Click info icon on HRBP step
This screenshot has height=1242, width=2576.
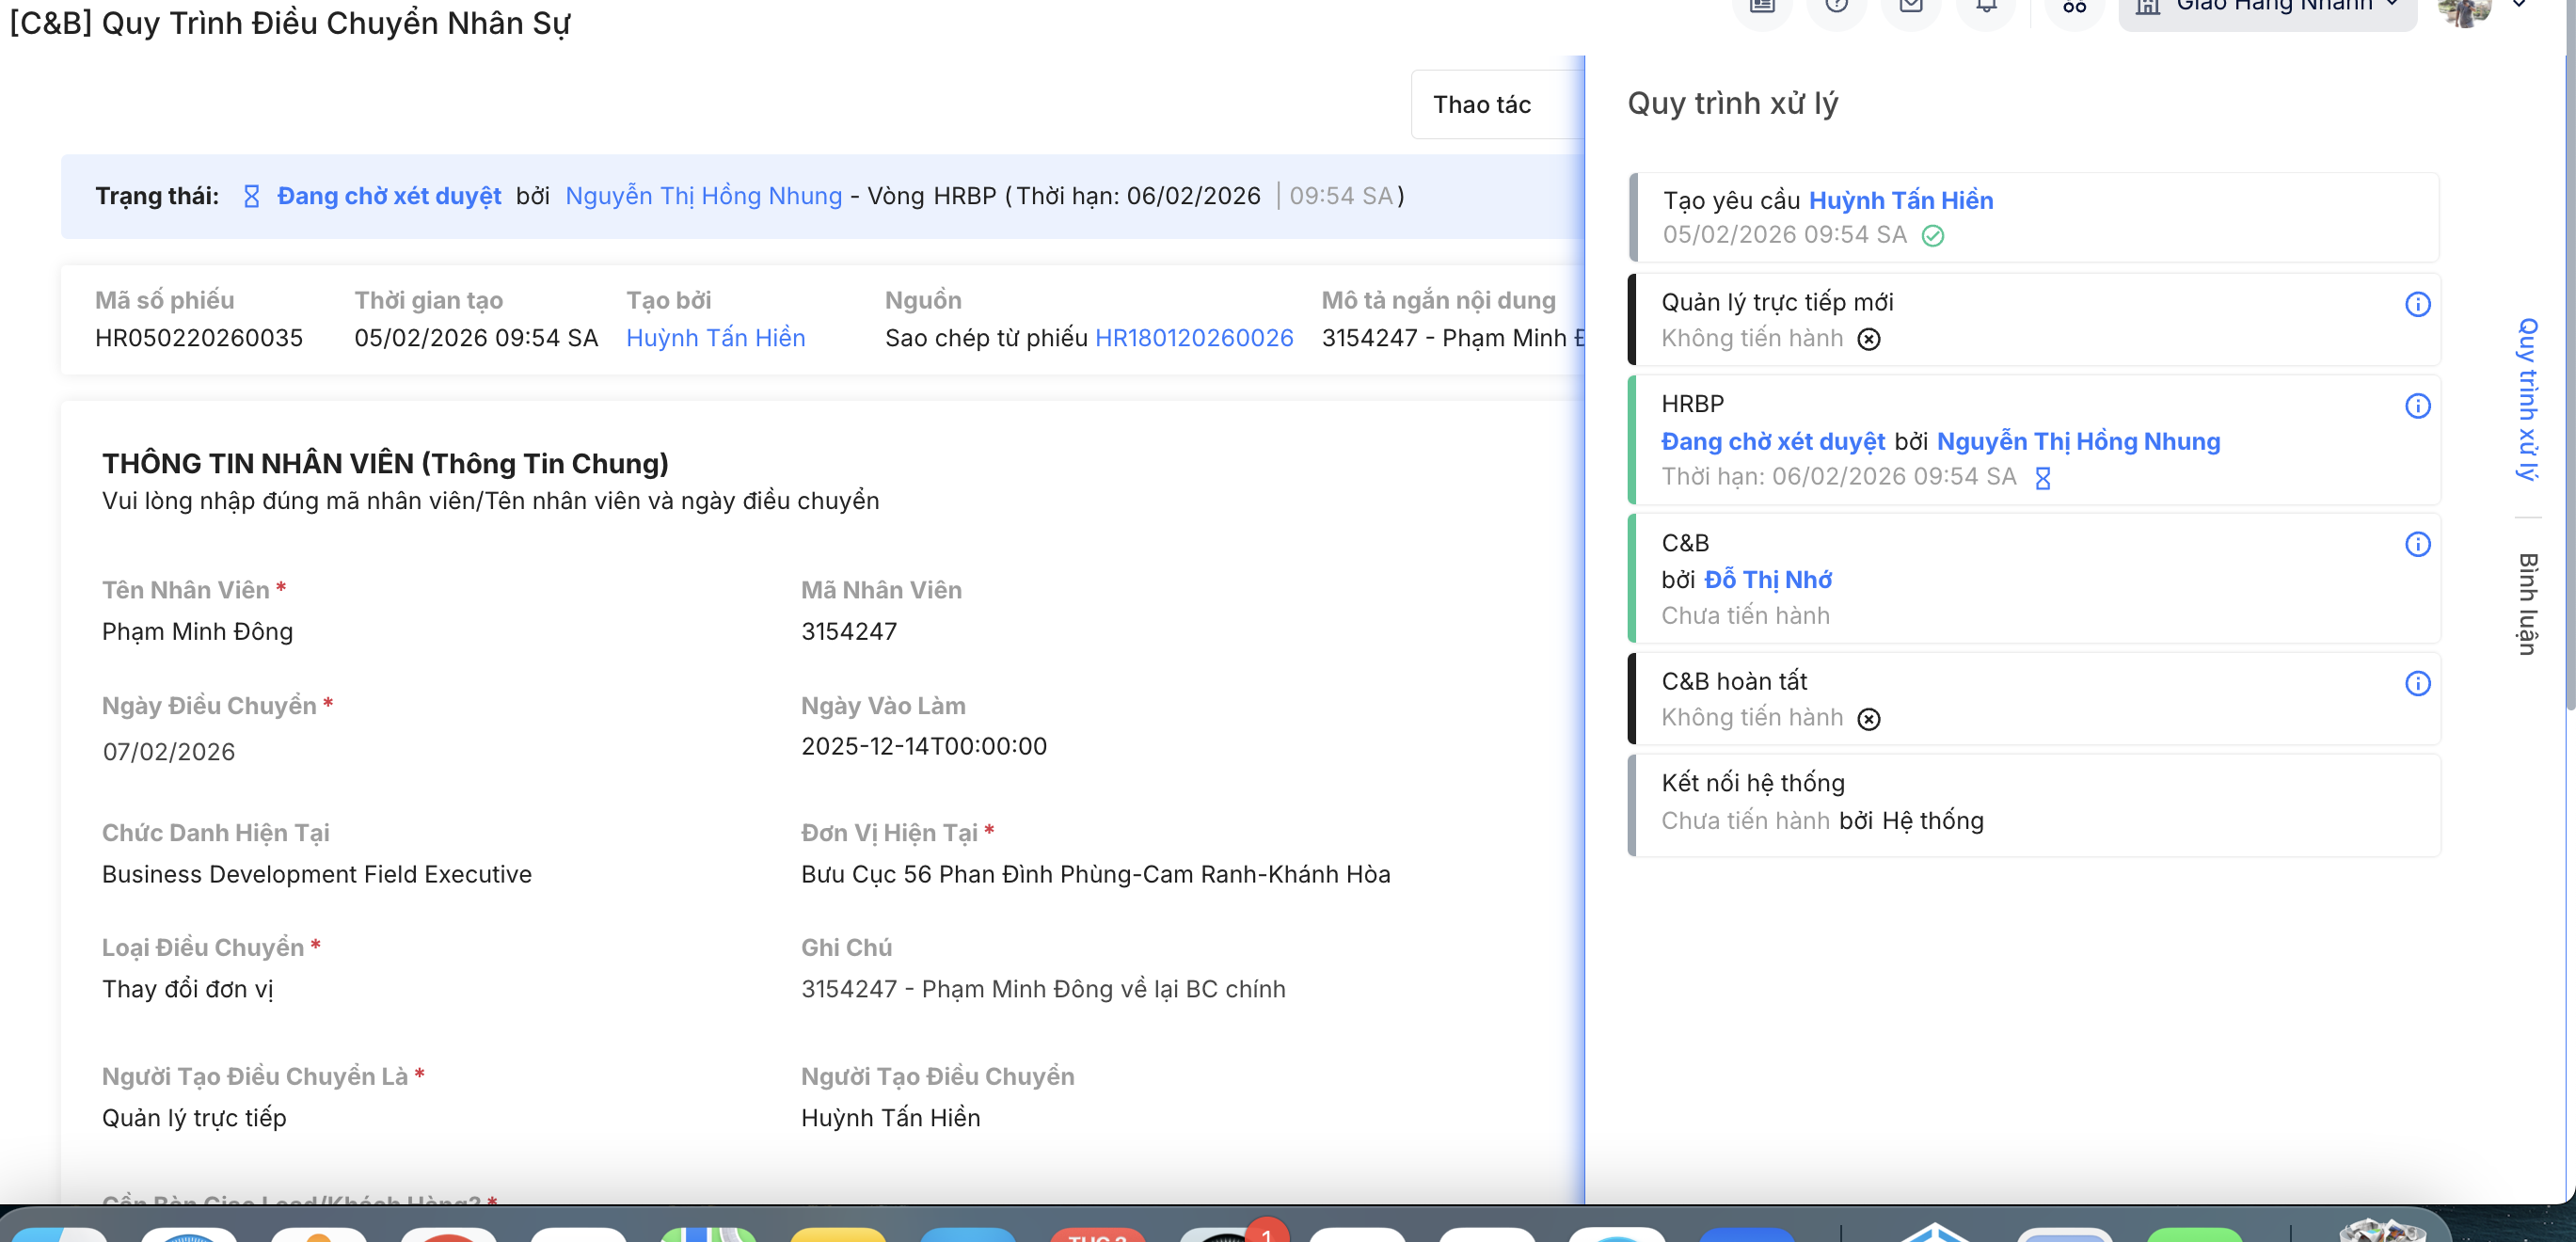click(x=2417, y=405)
